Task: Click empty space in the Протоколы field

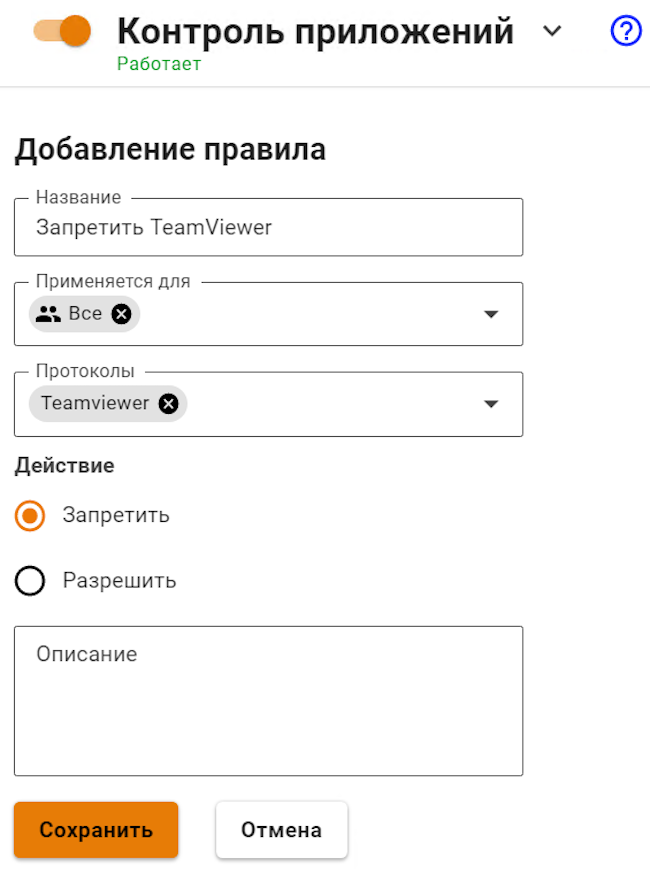Action: click(x=330, y=404)
